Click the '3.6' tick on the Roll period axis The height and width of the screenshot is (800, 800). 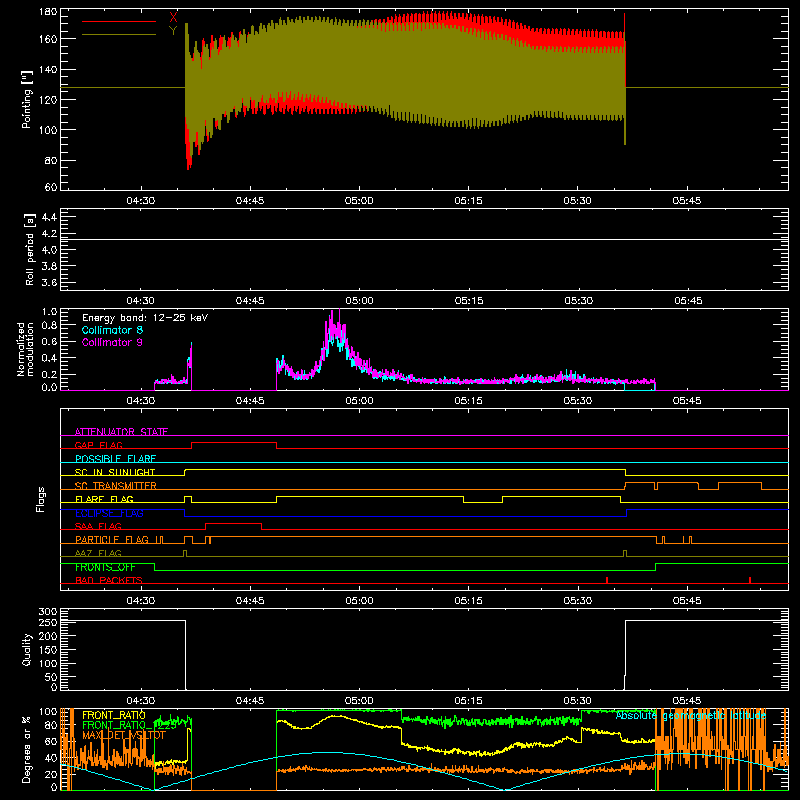tap(49, 283)
